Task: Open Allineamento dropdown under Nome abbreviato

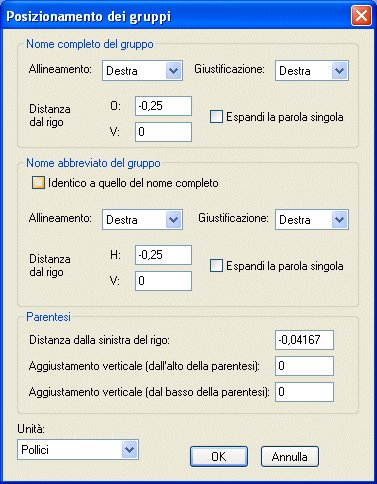Action: [142, 220]
